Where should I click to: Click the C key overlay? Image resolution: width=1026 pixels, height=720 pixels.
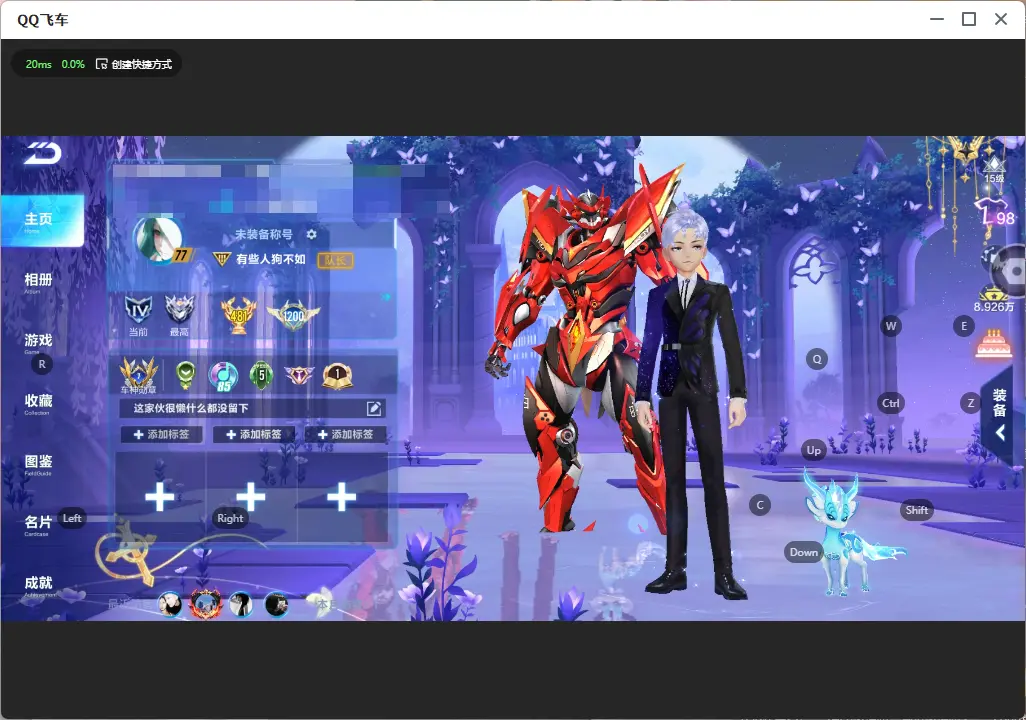point(760,505)
